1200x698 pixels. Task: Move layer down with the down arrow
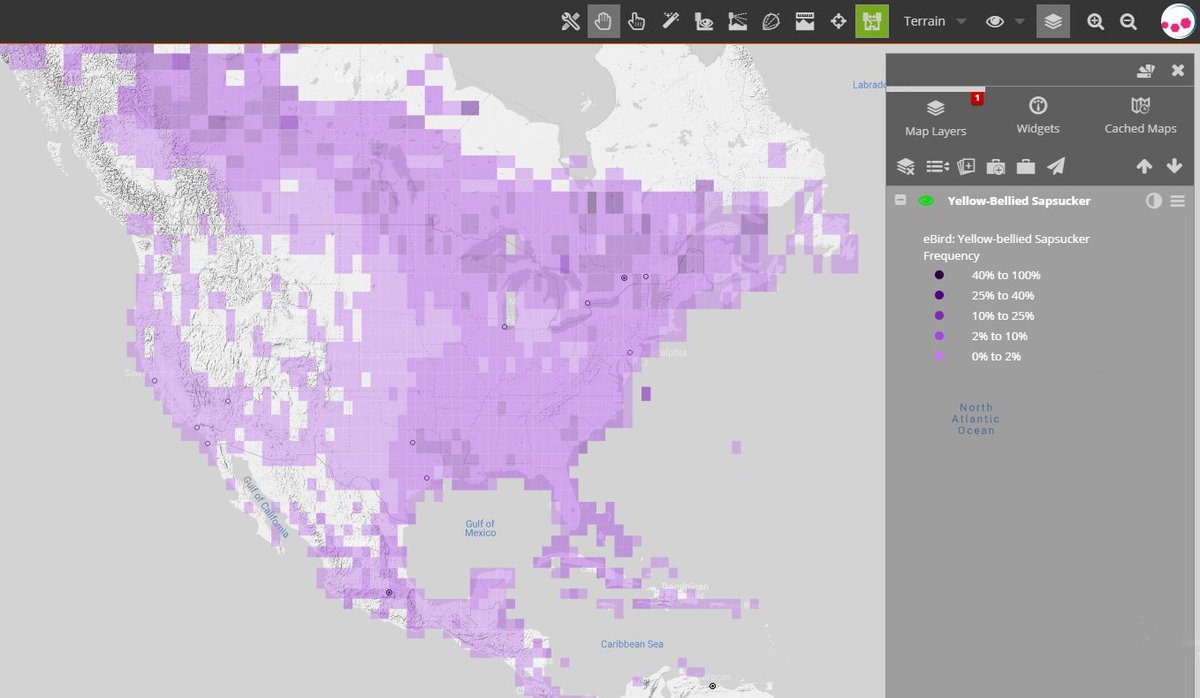[1175, 166]
